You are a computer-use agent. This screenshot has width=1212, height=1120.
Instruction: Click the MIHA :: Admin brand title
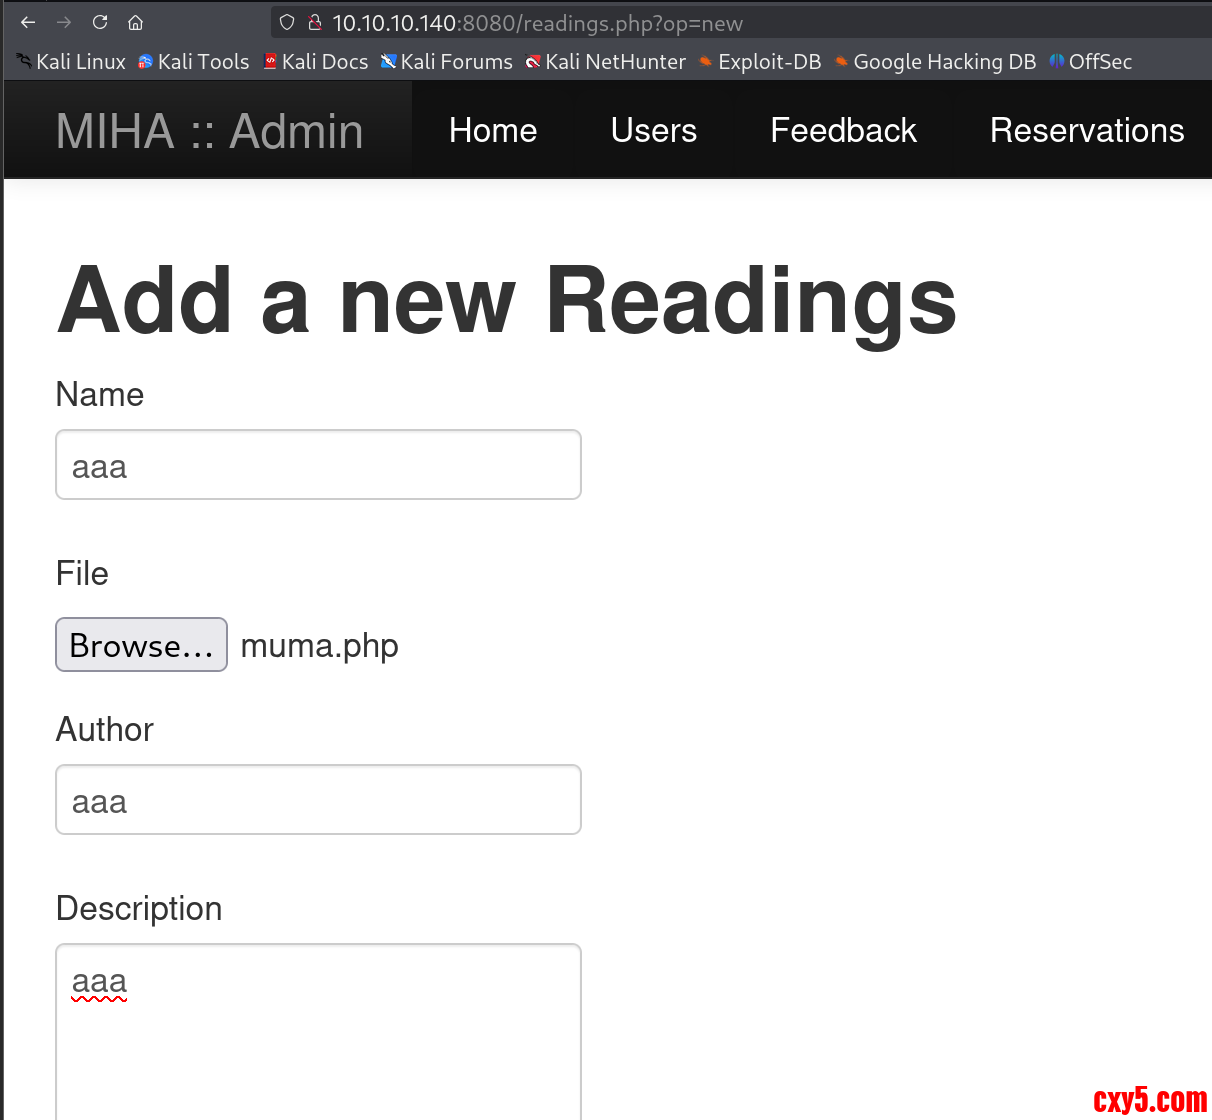[x=210, y=131]
